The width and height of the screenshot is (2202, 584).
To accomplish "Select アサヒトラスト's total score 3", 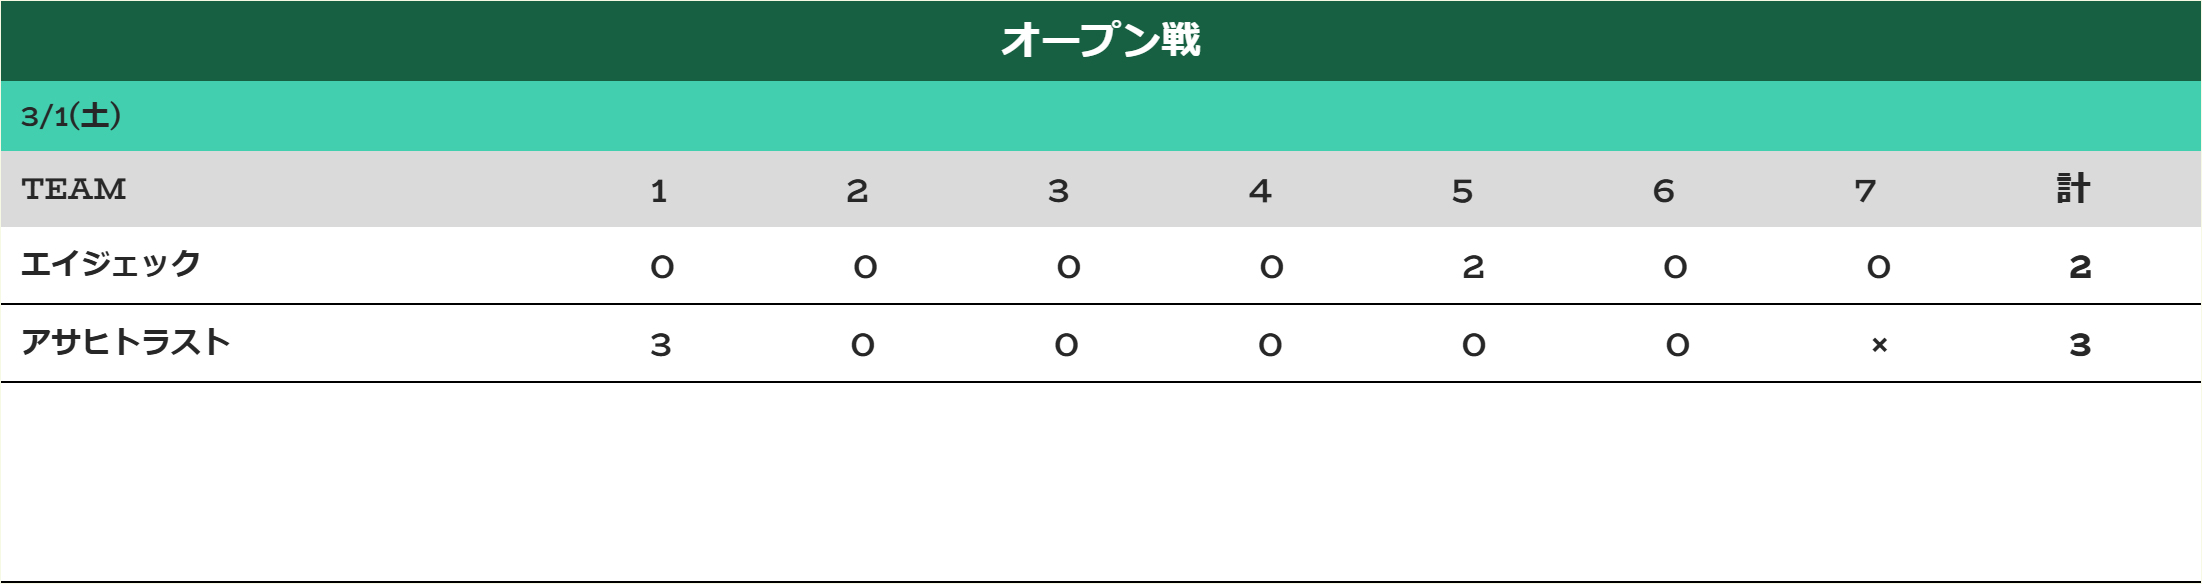I will click(x=2080, y=345).
